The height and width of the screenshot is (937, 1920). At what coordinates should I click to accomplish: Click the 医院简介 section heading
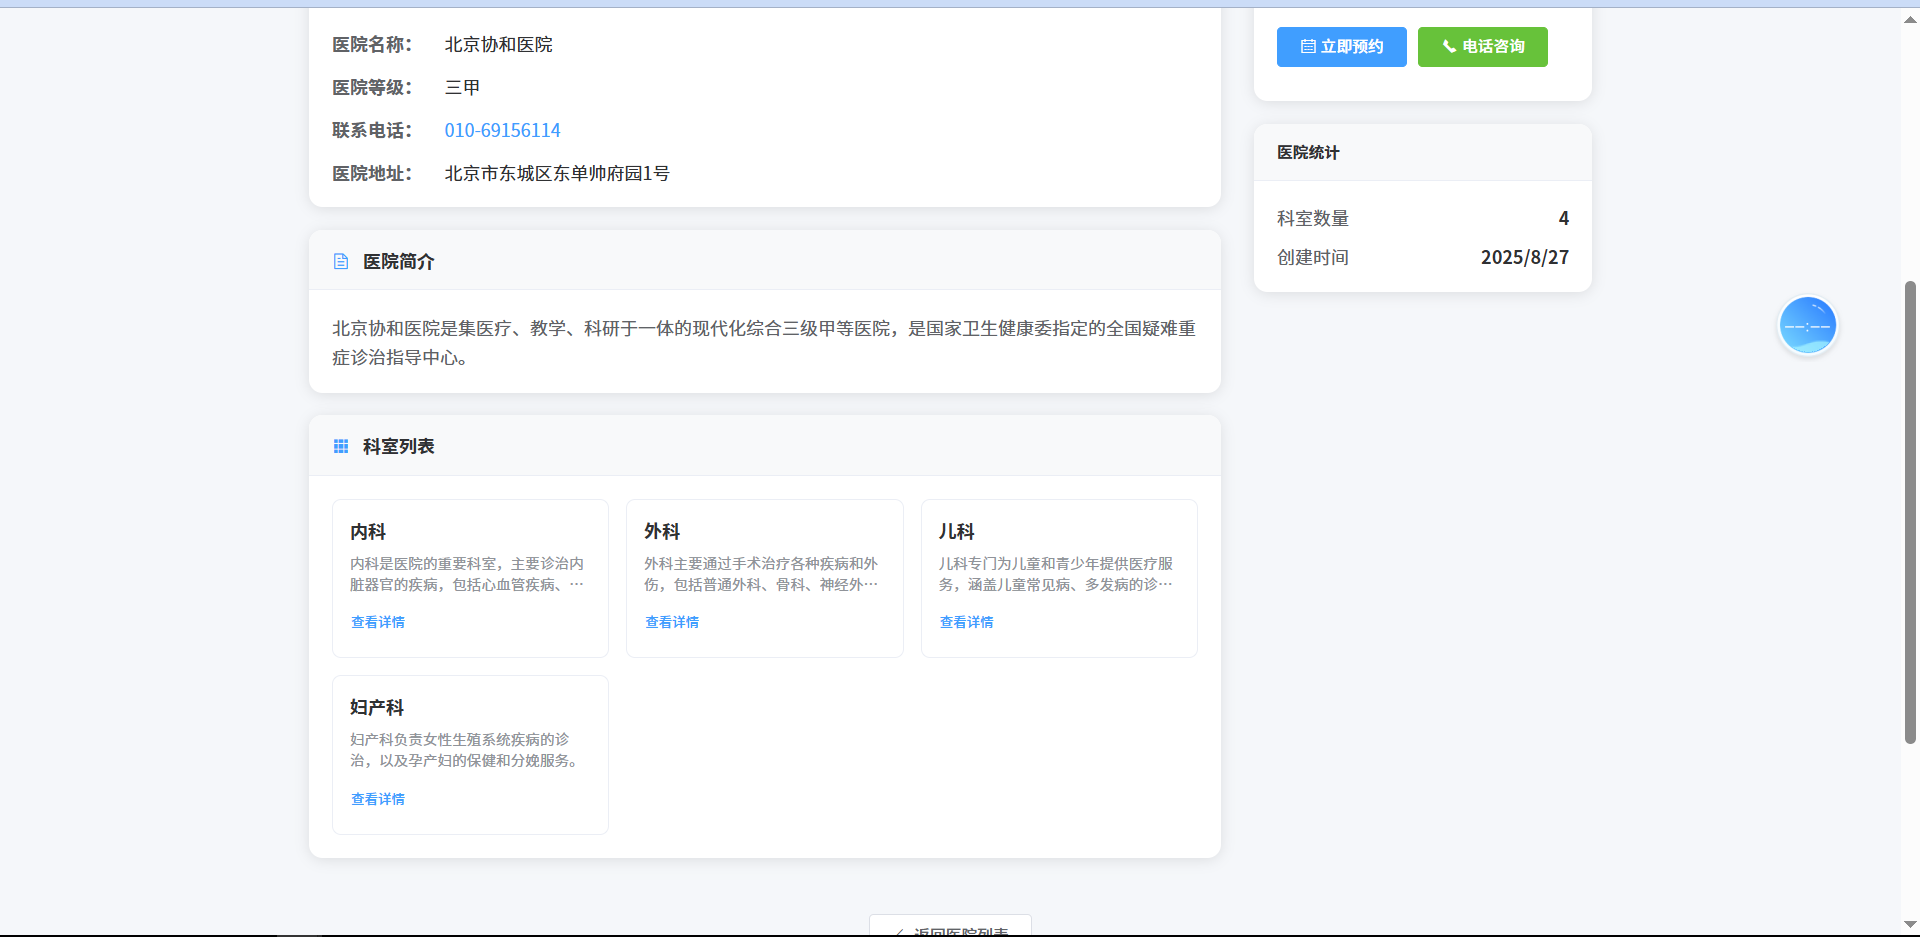tap(398, 261)
